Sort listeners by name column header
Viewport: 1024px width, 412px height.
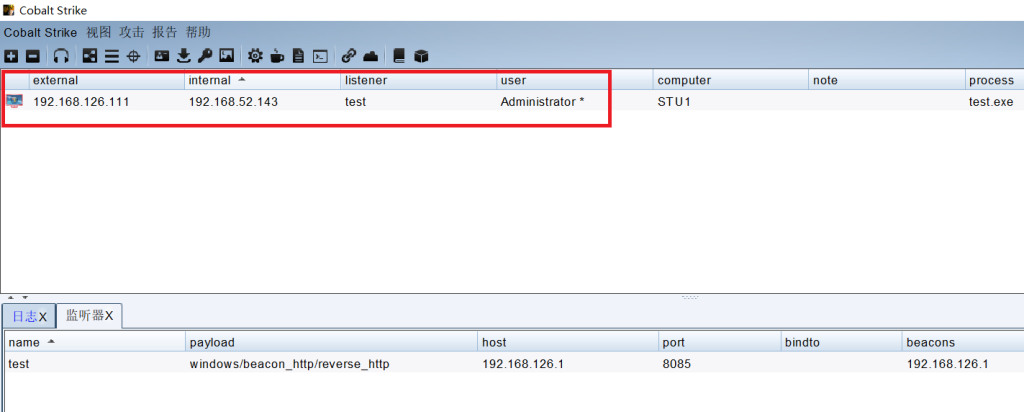pyautogui.click(x=90, y=342)
